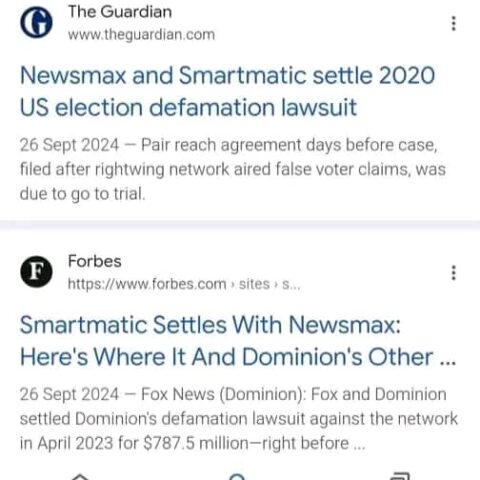Screen dimensions: 480x480
Task: Tap The Guardian circular logo icon
Action: 36,23
